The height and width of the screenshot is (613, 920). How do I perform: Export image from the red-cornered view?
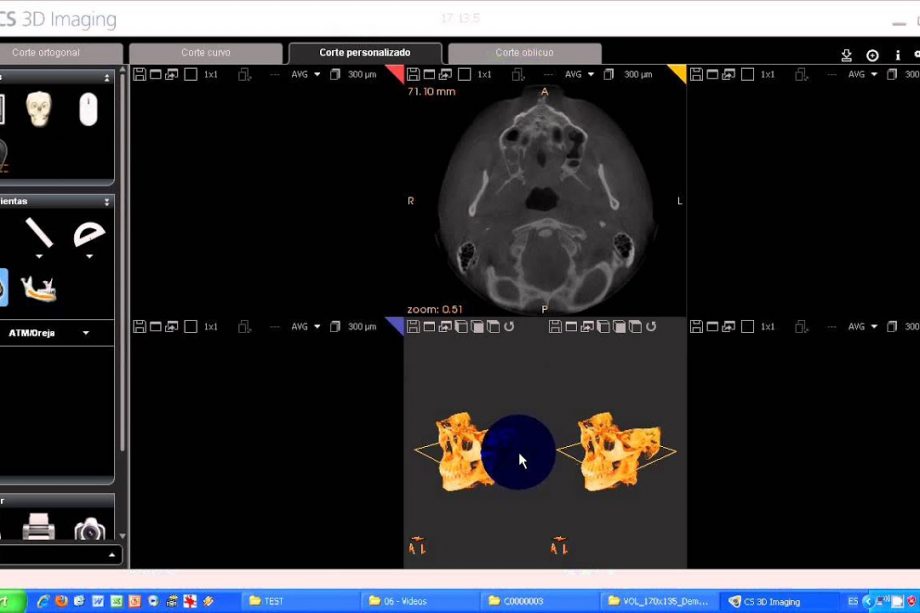[x=171, y=74]
